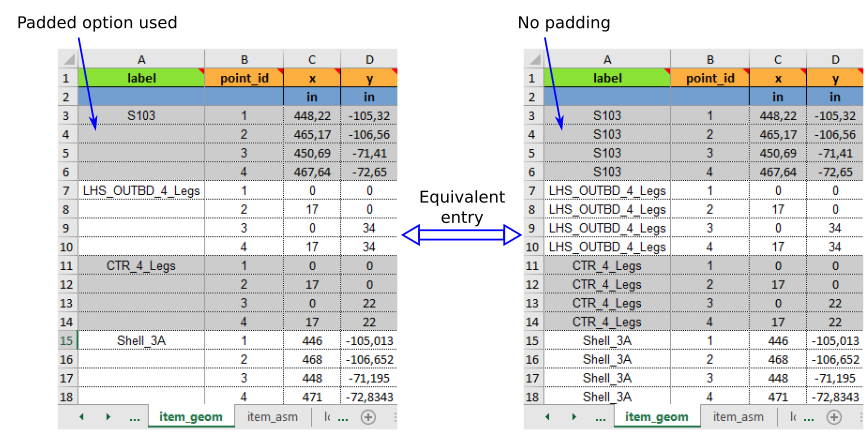The image size is (866, 432).
Task: Select the Shell_3A cell in the padded sheet
Action: point(141,341)
